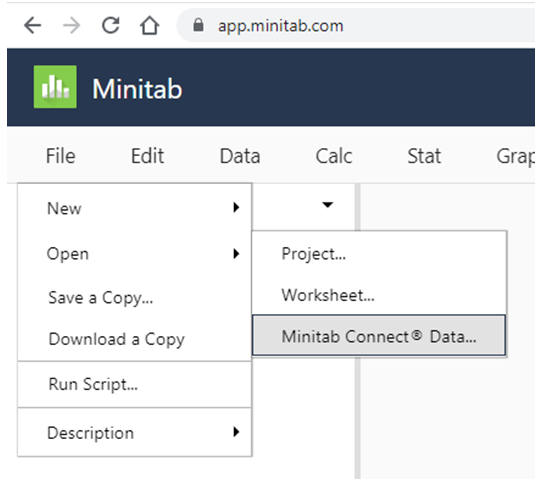The height and width of the screenshot is (486, 537).
Task: Open the Data menu
Action: point(240,156)
